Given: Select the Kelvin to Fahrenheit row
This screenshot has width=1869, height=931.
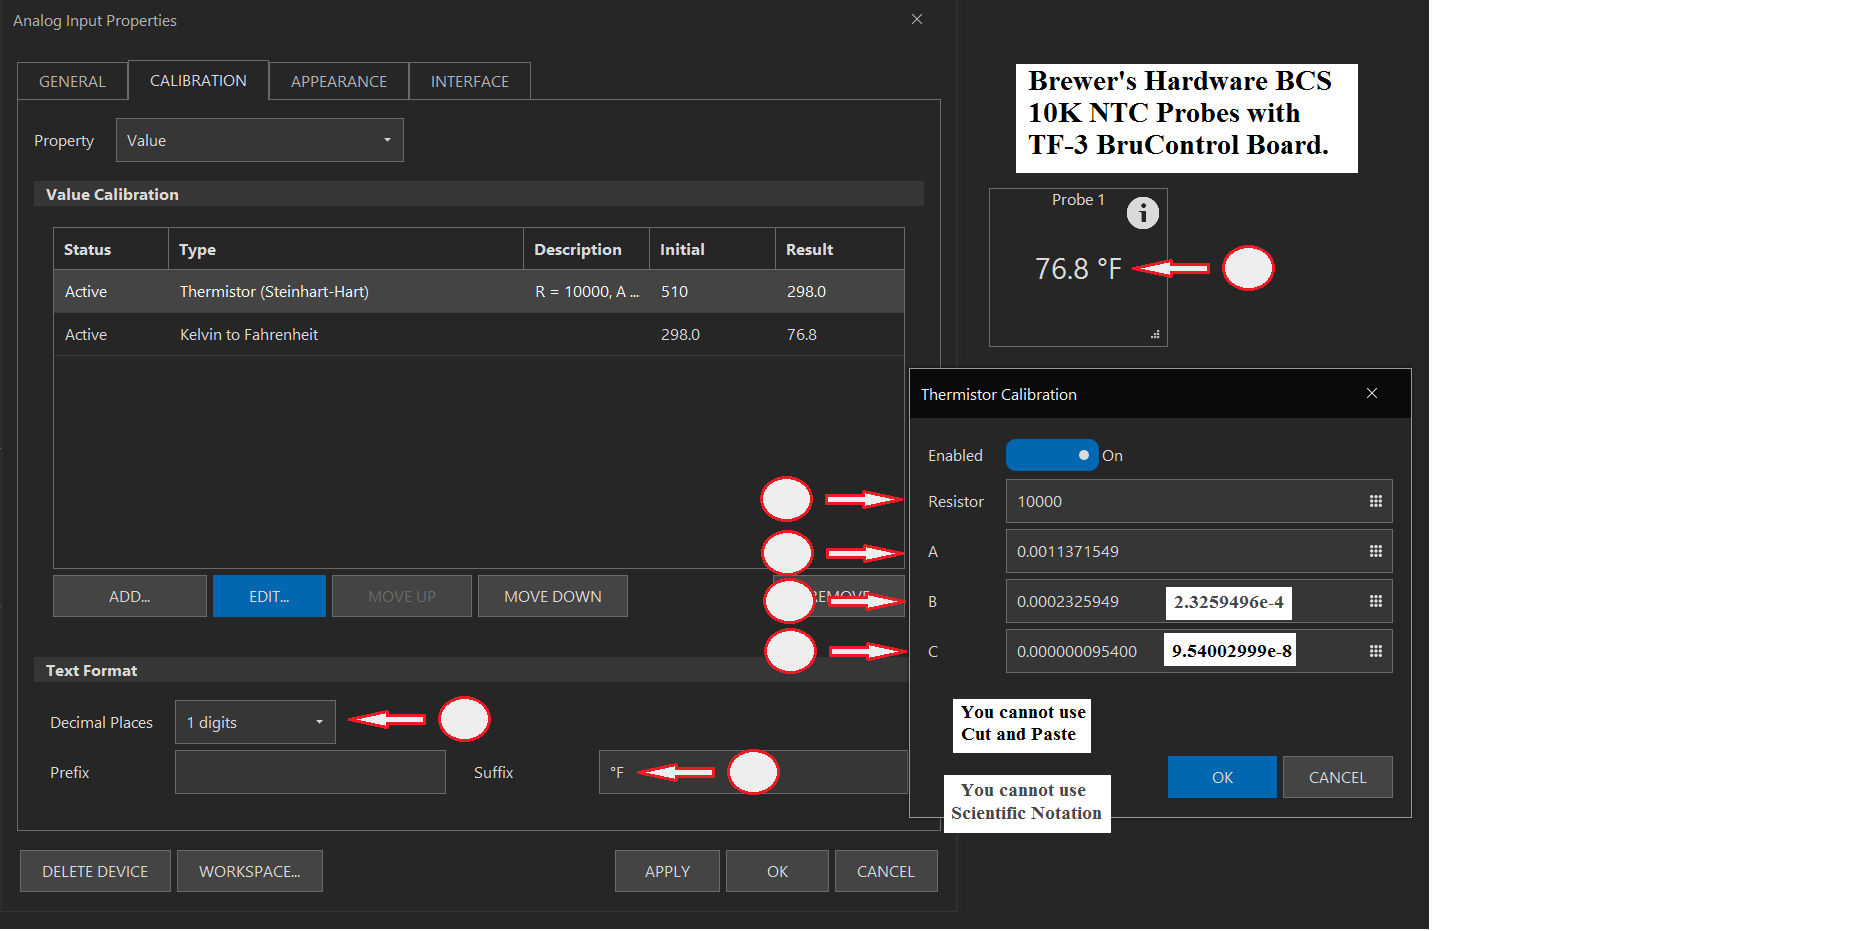Looking at the screenshot, I should click(479, 334).
